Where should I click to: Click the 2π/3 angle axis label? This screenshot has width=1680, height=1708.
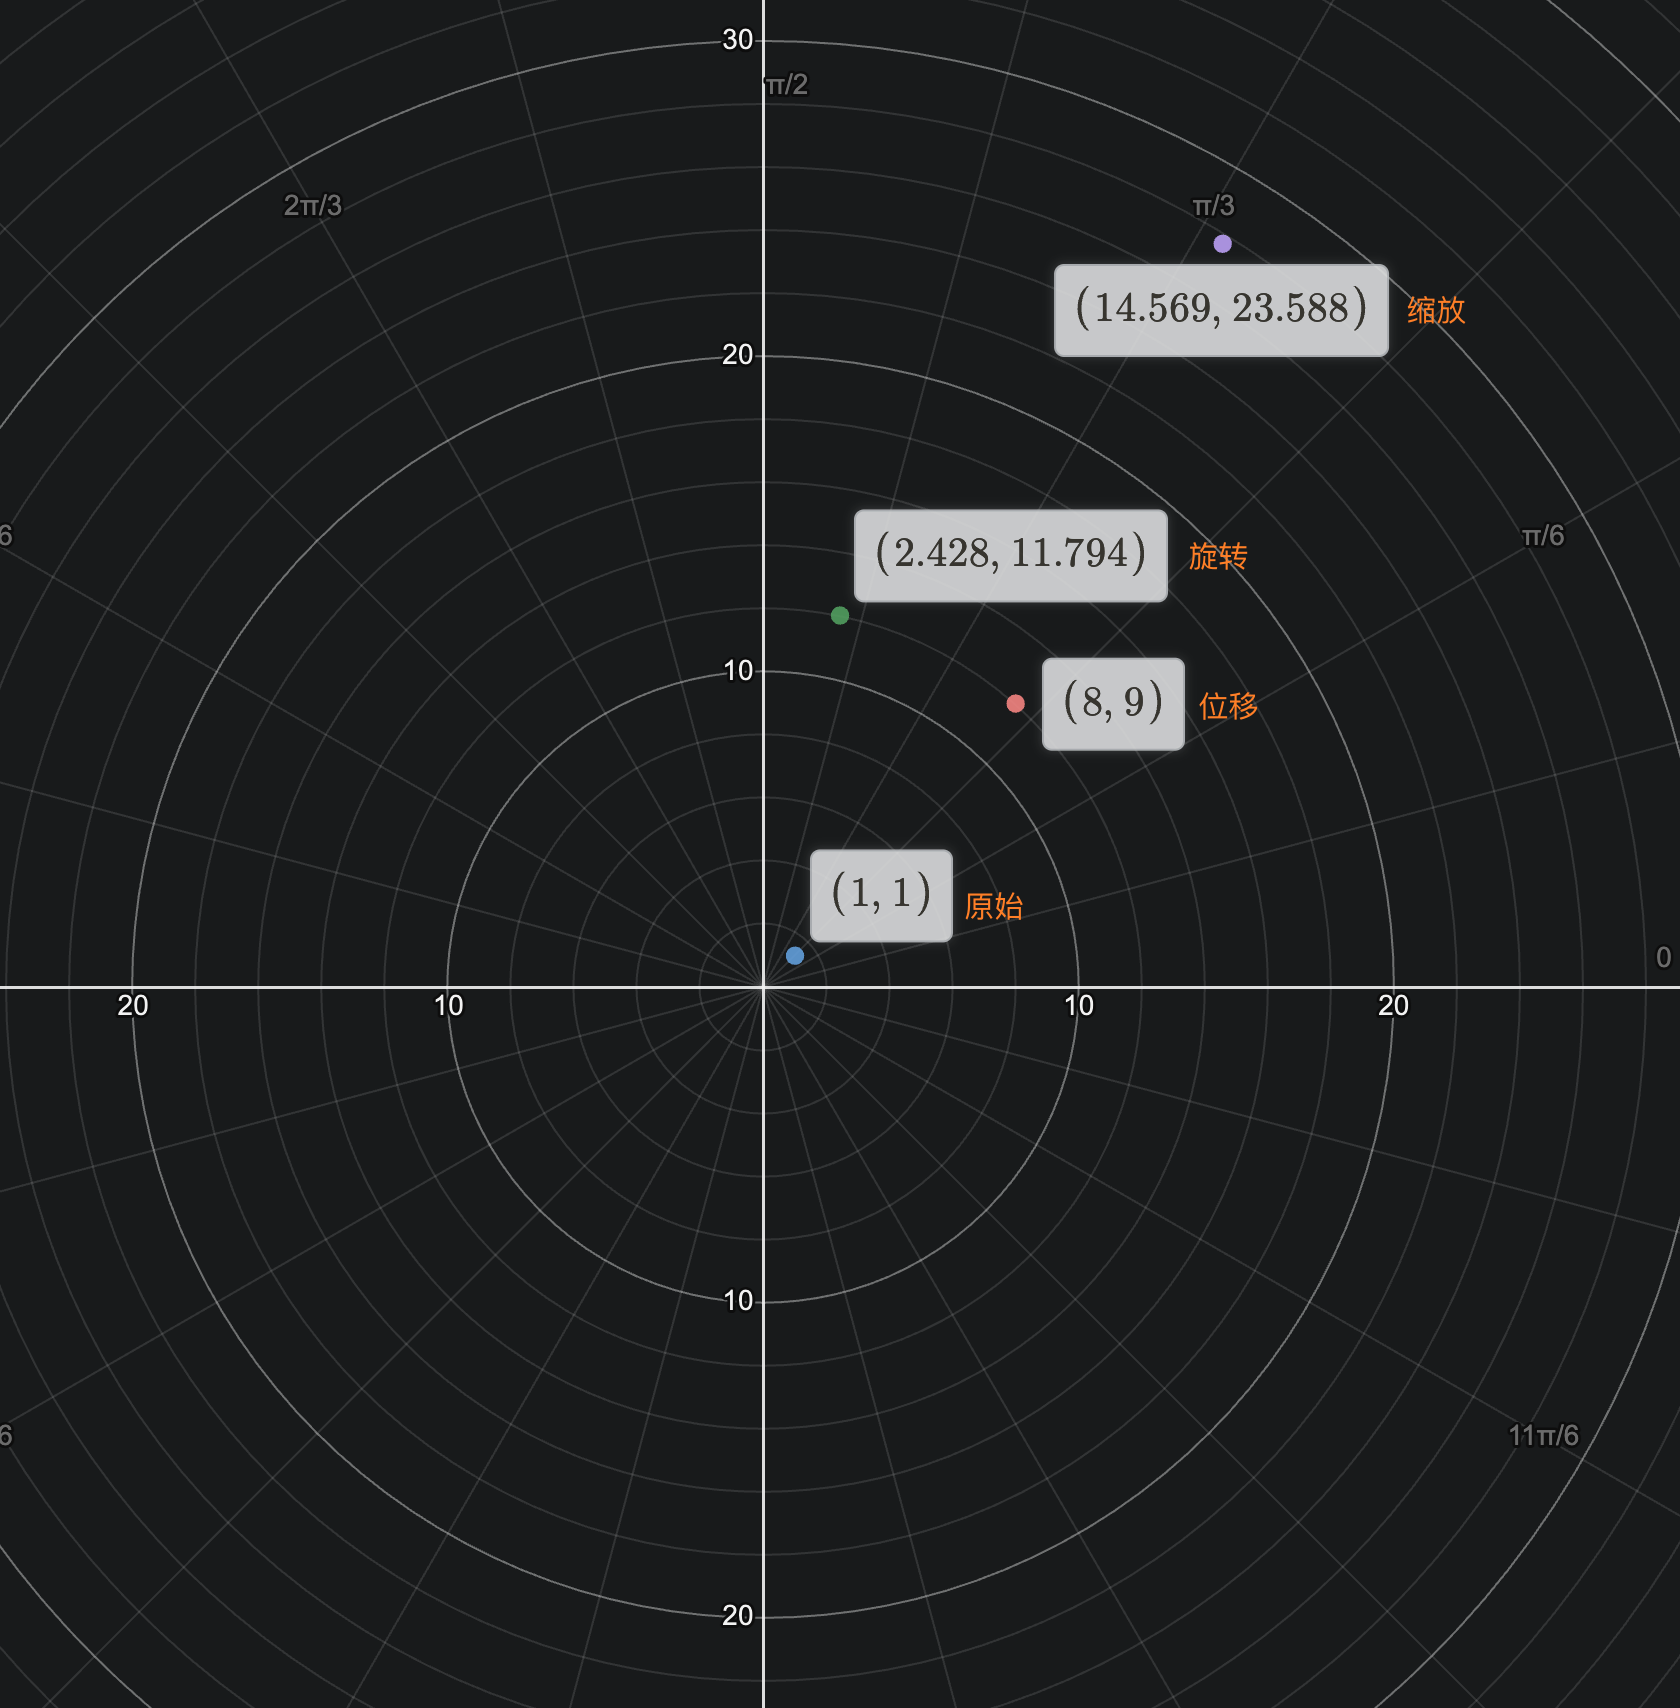(311, 205)
